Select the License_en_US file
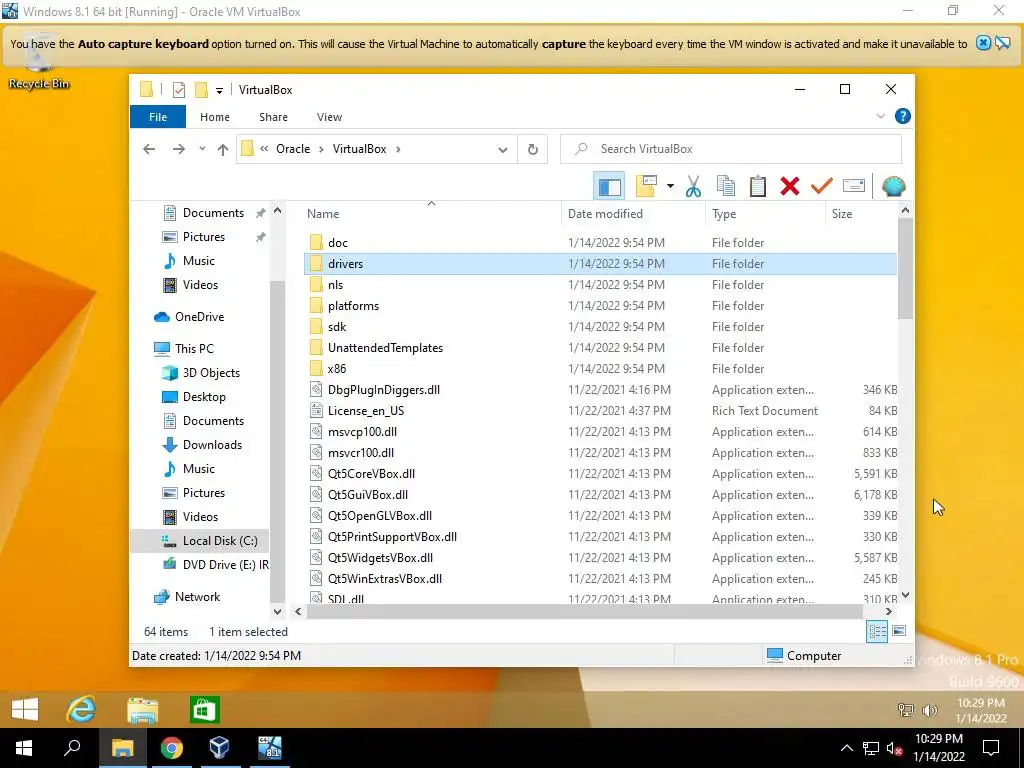This screenshot has height=768, width=1024. coord(601,411)
